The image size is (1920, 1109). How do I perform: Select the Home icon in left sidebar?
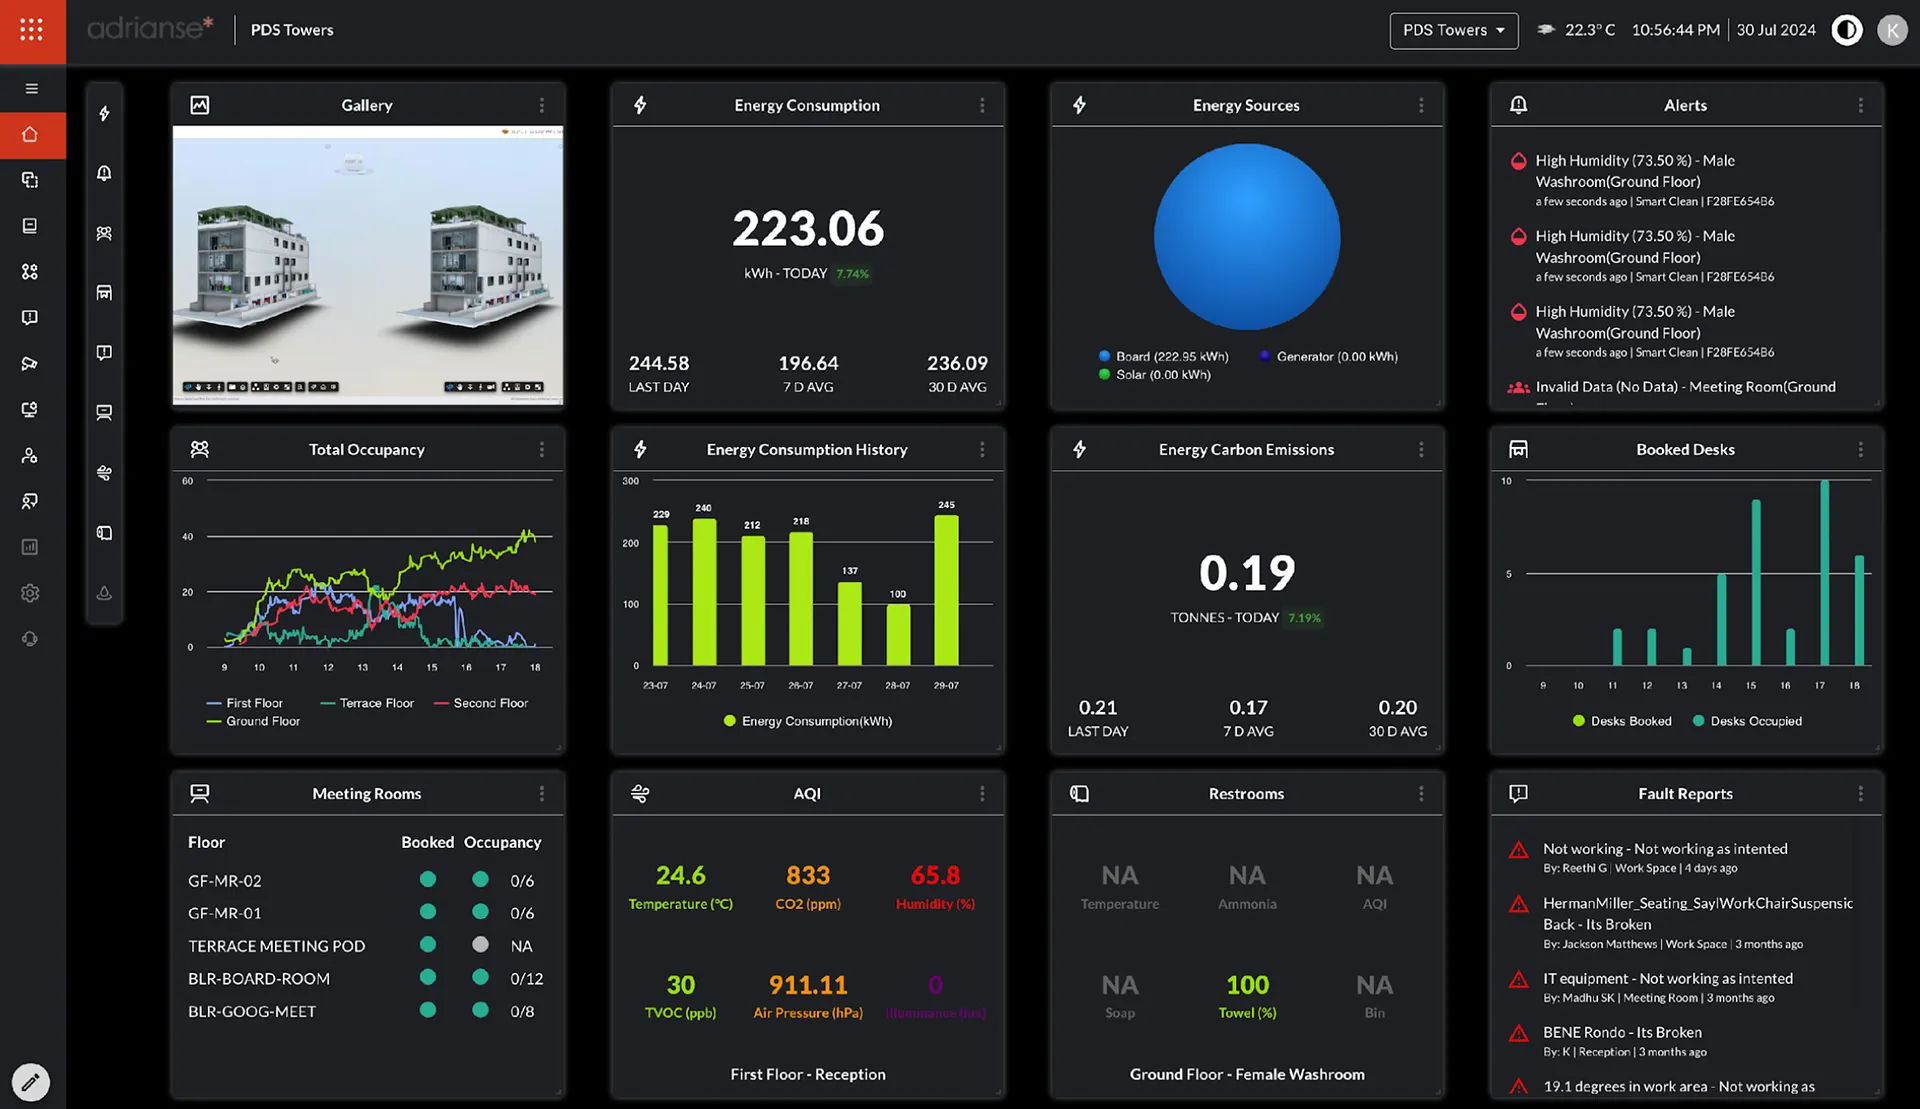coord(30,135)
